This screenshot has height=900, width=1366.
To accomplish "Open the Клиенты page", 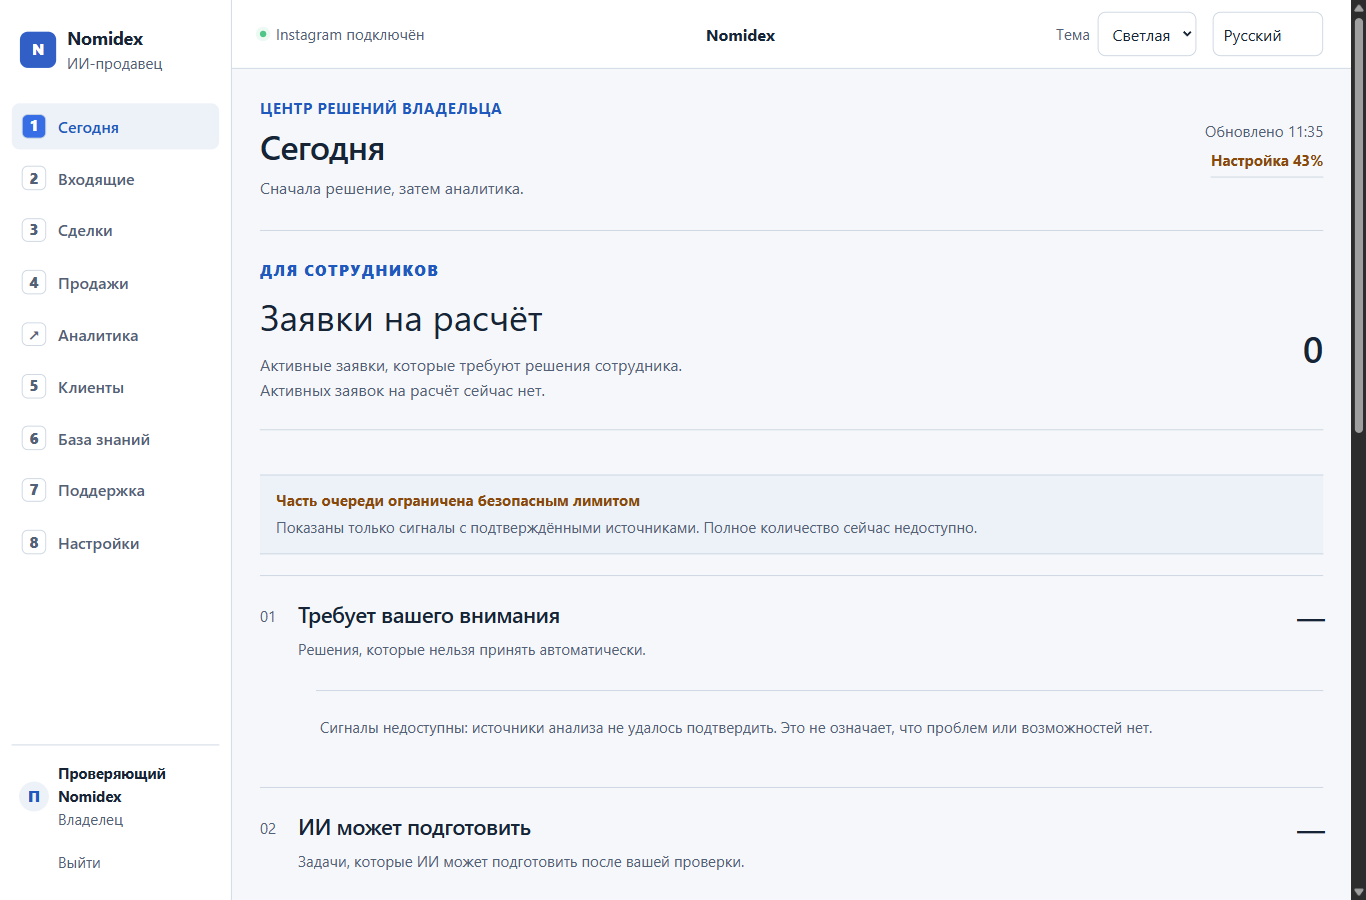I will [115, 387].
